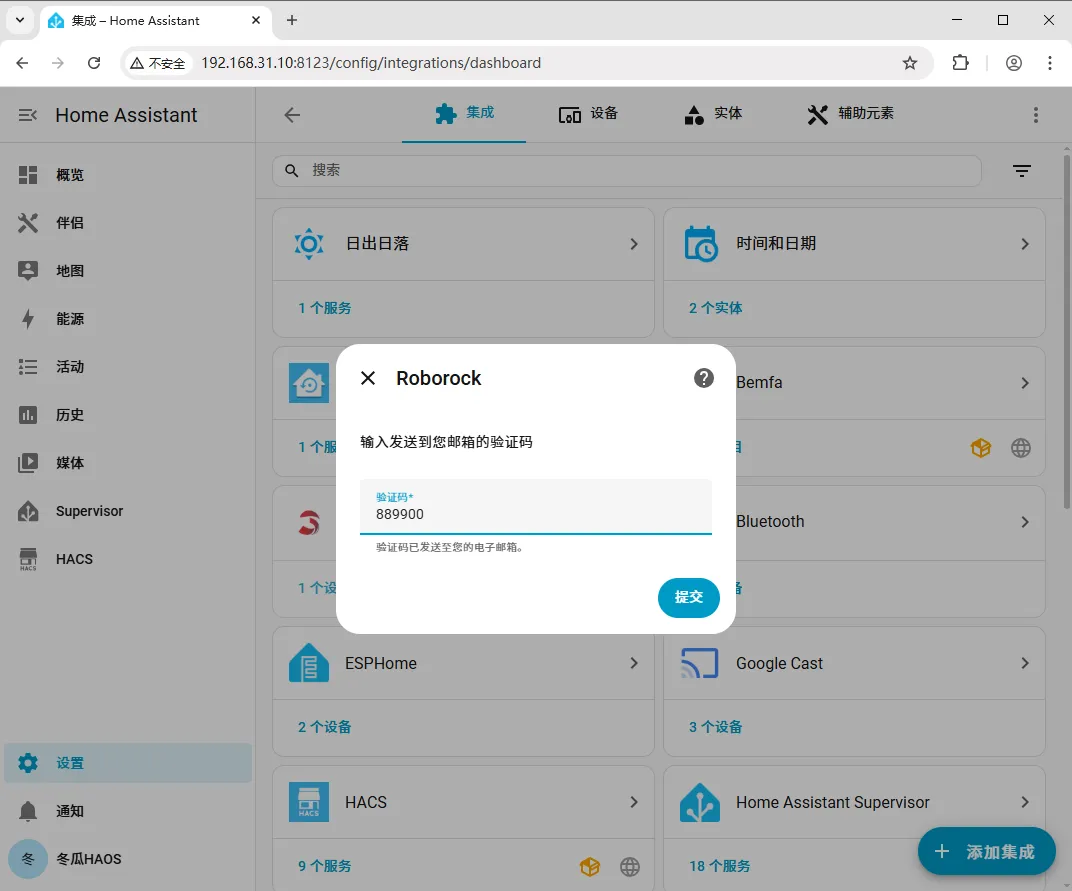Click the 提交 submit button
The height and width of the screenshot is (891, 1072).
click(688, 598)
